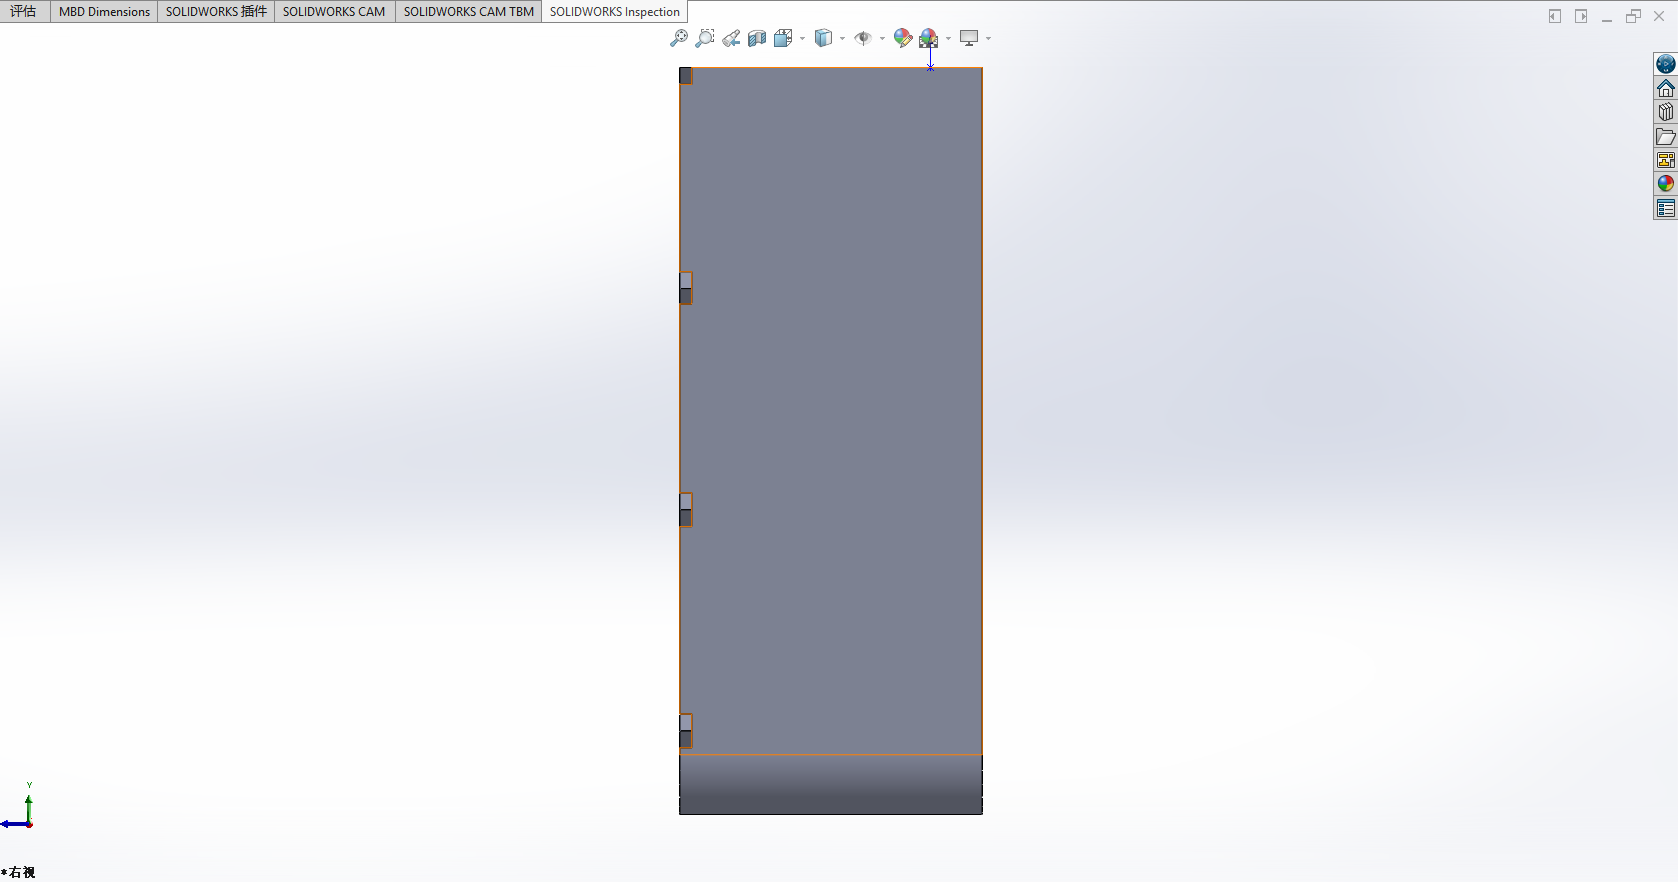Viewport: 1678px width, 882px height.
Task: Open the SOLIDWORKS 插件 tab
Action: click(216, 12)
